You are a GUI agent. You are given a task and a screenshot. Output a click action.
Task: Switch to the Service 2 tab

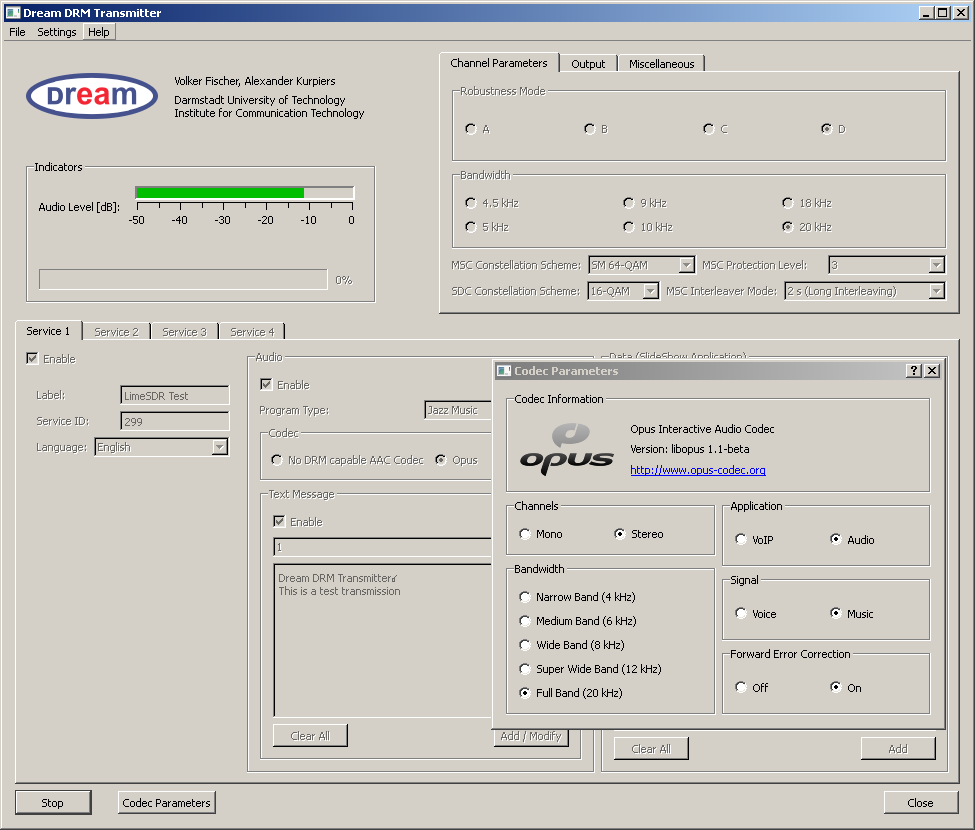tap(116, 331)
